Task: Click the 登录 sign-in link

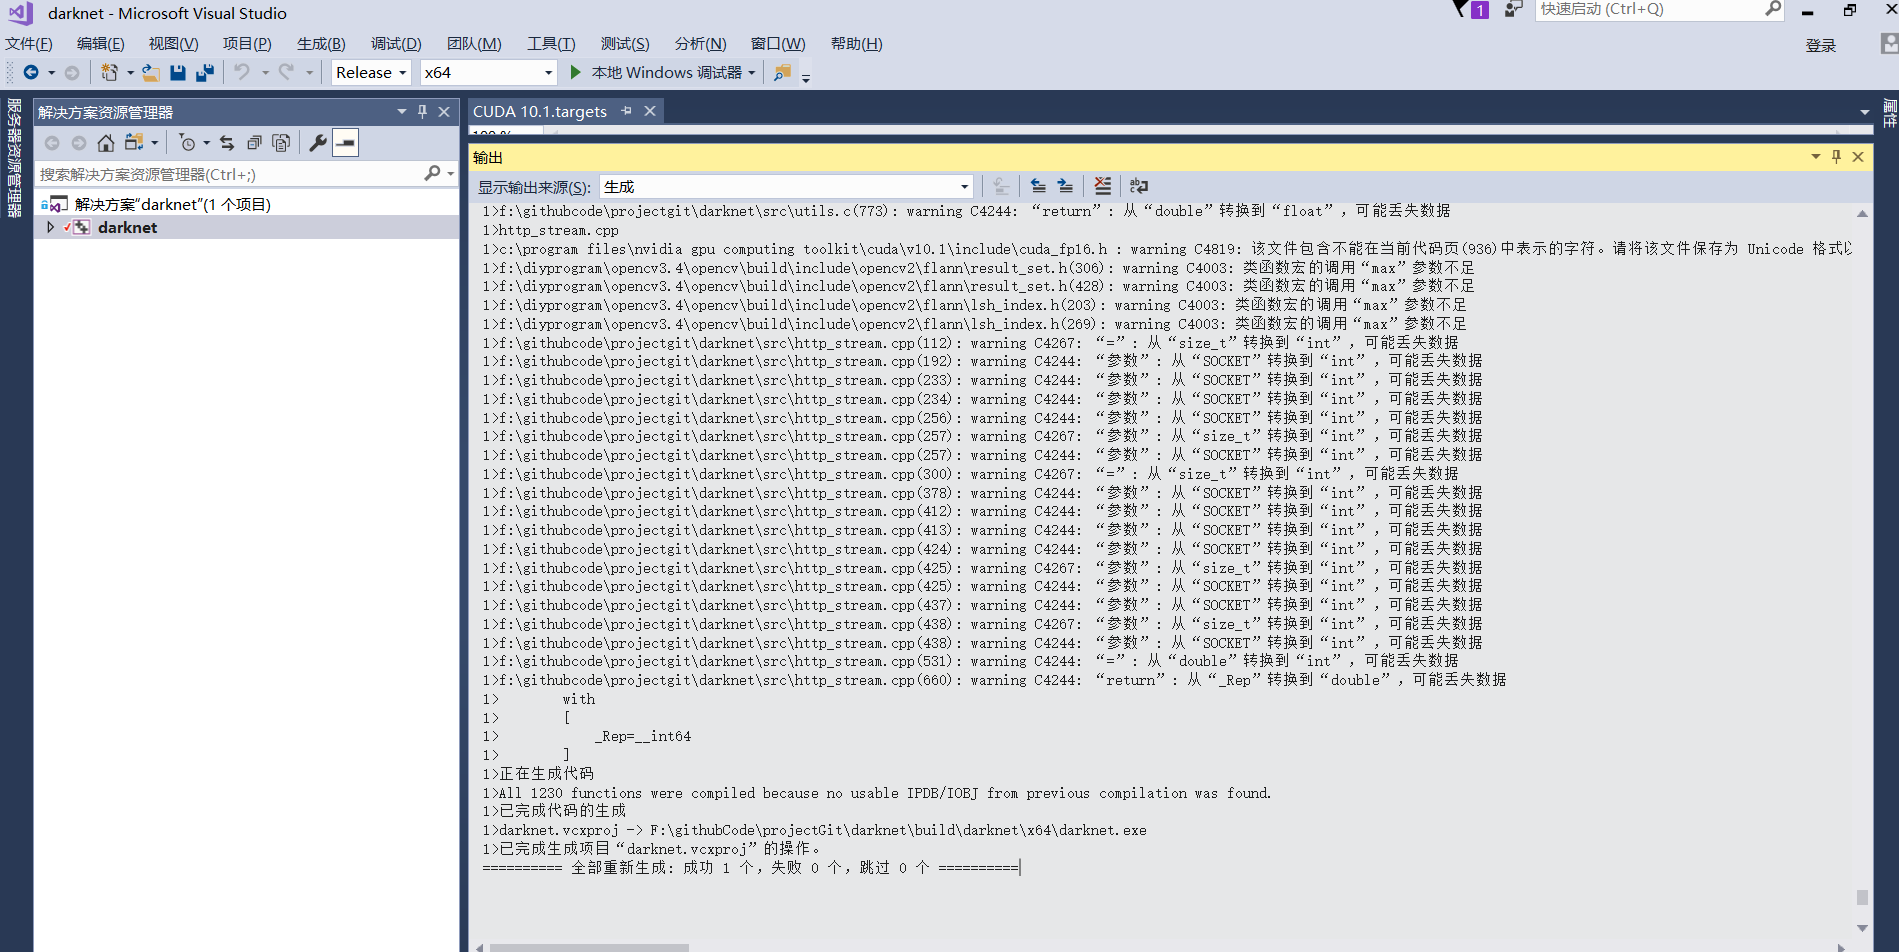Action: (1820, 45)
